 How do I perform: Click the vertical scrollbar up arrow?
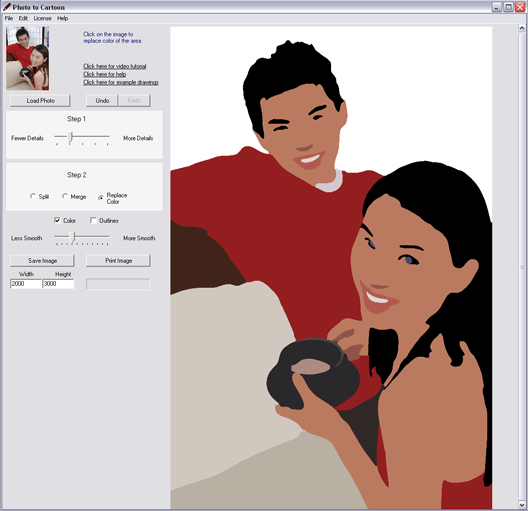pos(522,28)
